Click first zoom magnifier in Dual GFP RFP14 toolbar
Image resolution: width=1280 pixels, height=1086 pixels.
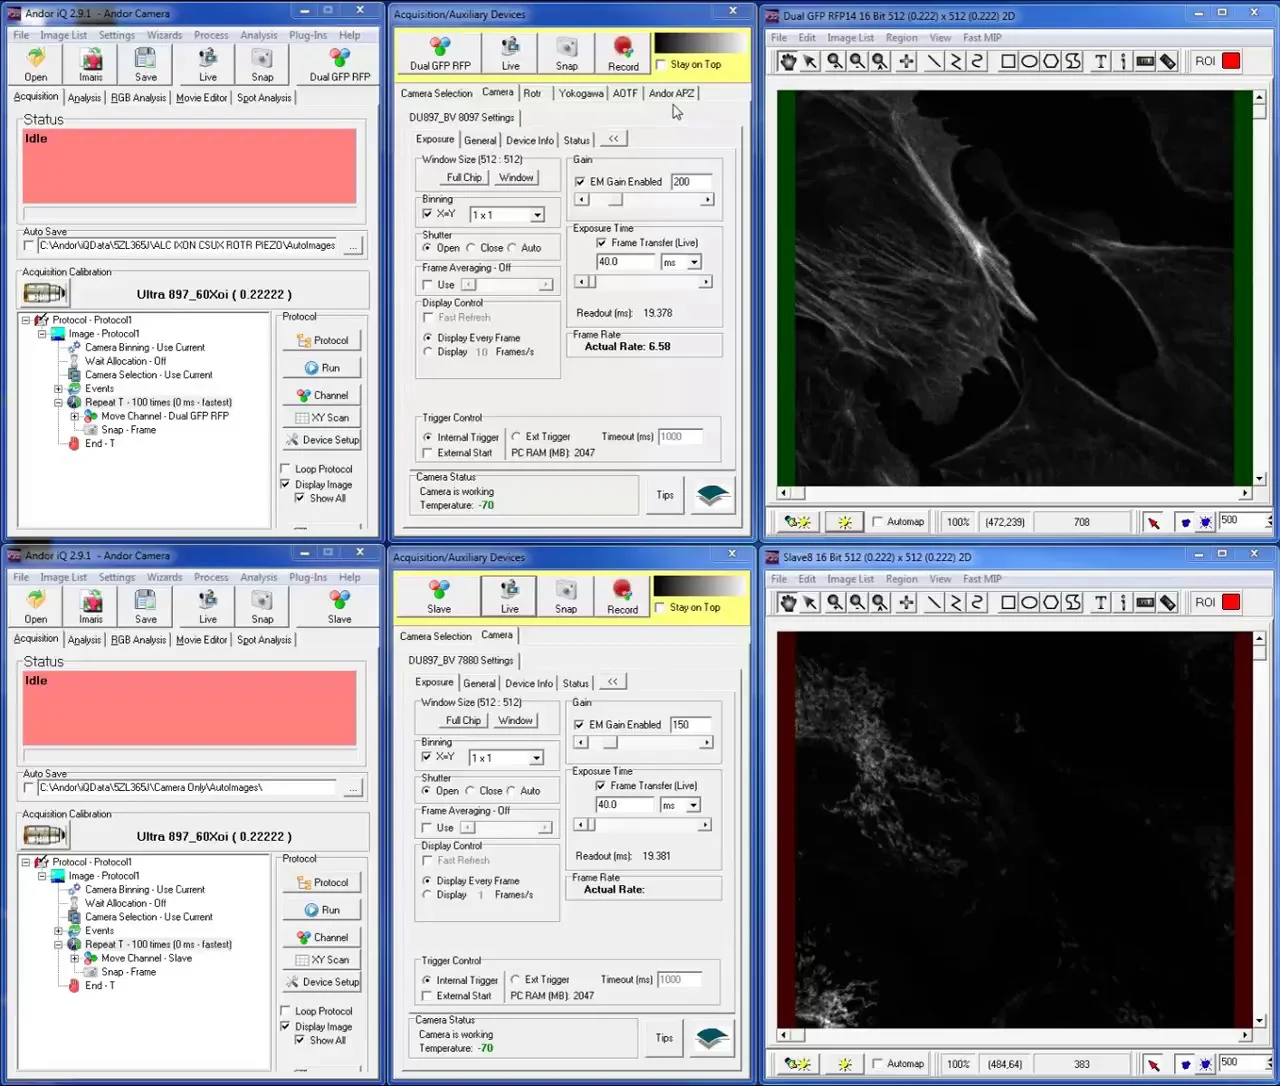[x=835, y=61]
